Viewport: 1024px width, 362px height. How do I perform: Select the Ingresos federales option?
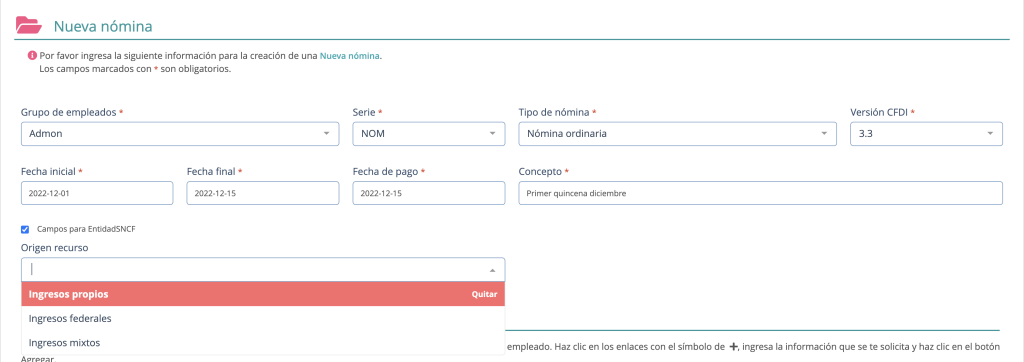point(263,318)
